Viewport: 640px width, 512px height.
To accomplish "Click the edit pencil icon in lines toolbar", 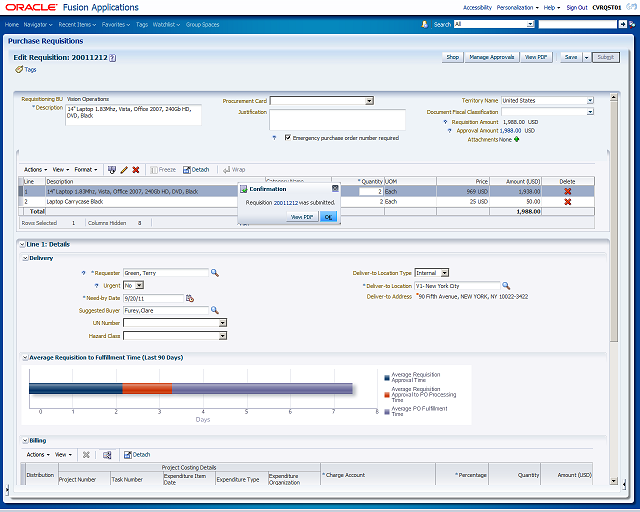I will 124,170.
